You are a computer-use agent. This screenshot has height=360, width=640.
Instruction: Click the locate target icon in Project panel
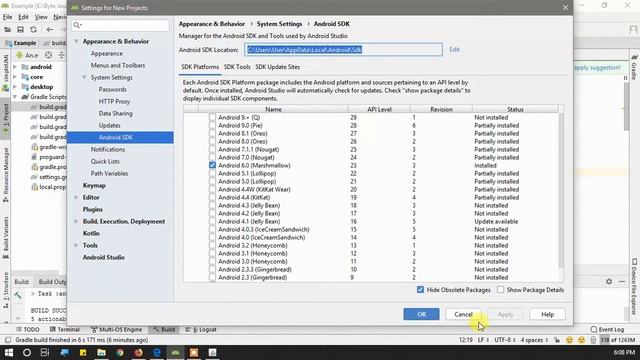click(49, 55)
